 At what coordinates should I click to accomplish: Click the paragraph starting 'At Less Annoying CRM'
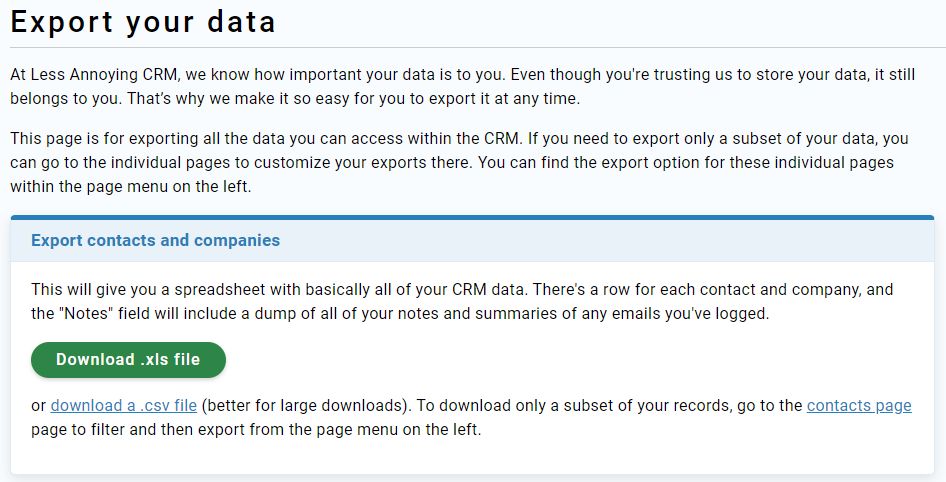coord(463,86)
